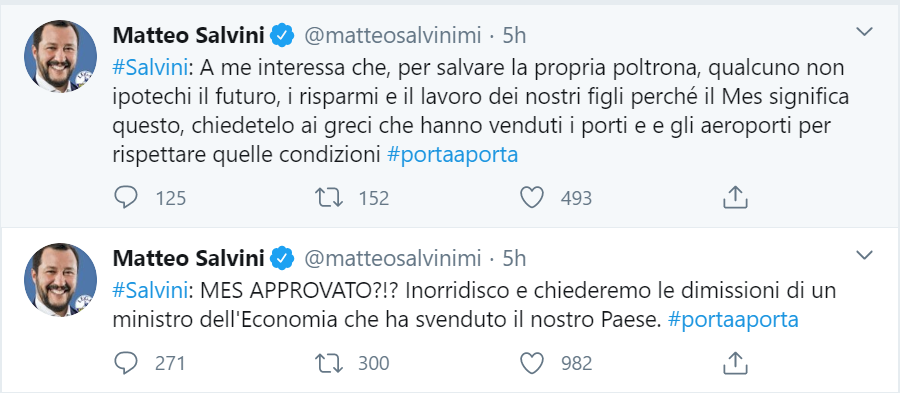Image resolution: width=904 pixels, height=393 pixels.
Task: Open #portaaporta hashtag in first tweet
Action: tap(452, 155)
